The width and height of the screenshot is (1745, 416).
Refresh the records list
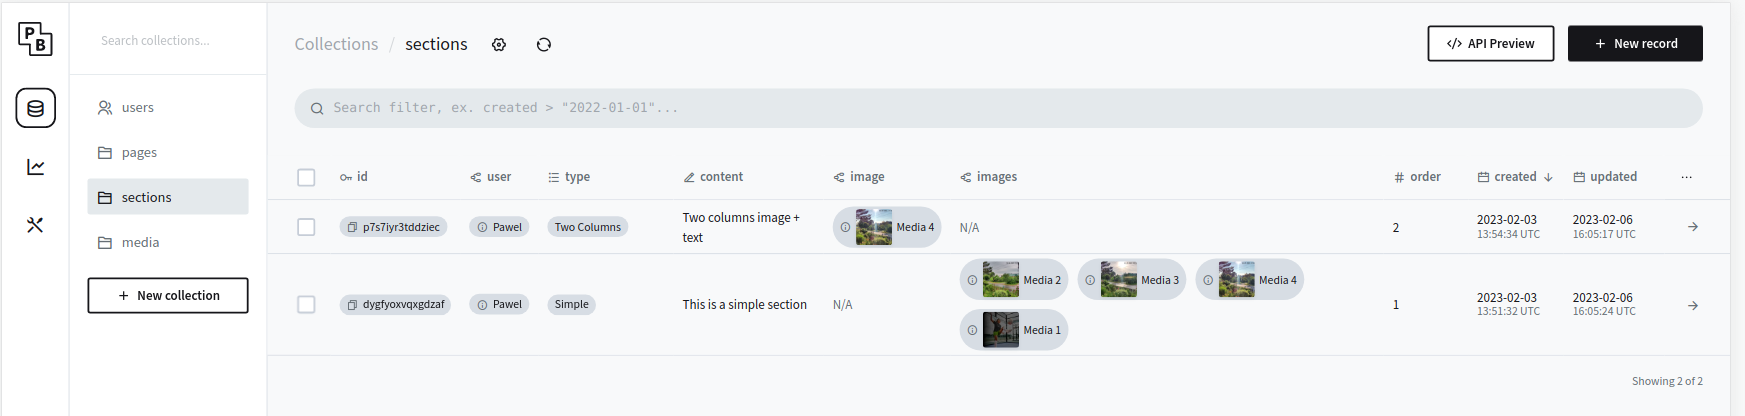point(544,44)
